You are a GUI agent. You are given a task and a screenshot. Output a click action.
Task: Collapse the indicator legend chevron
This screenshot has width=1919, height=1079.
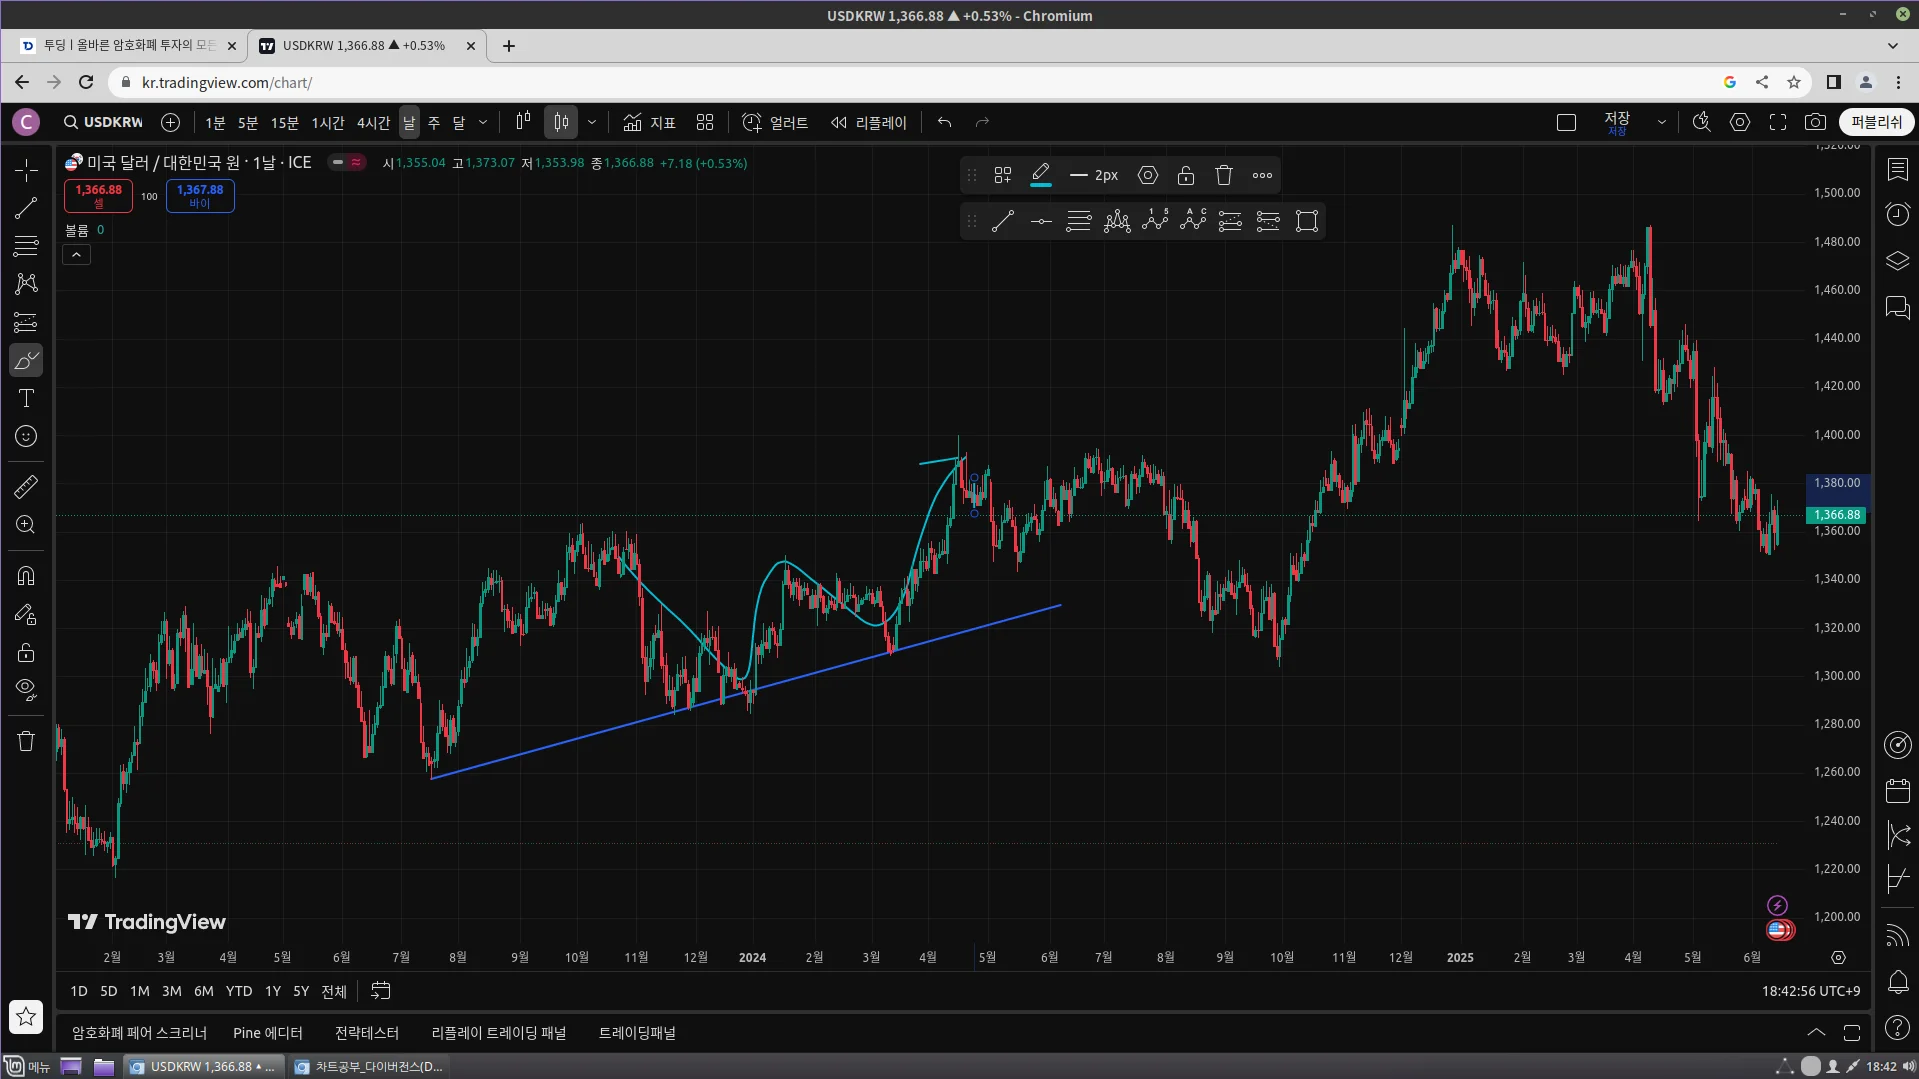[x=76, y=255]
